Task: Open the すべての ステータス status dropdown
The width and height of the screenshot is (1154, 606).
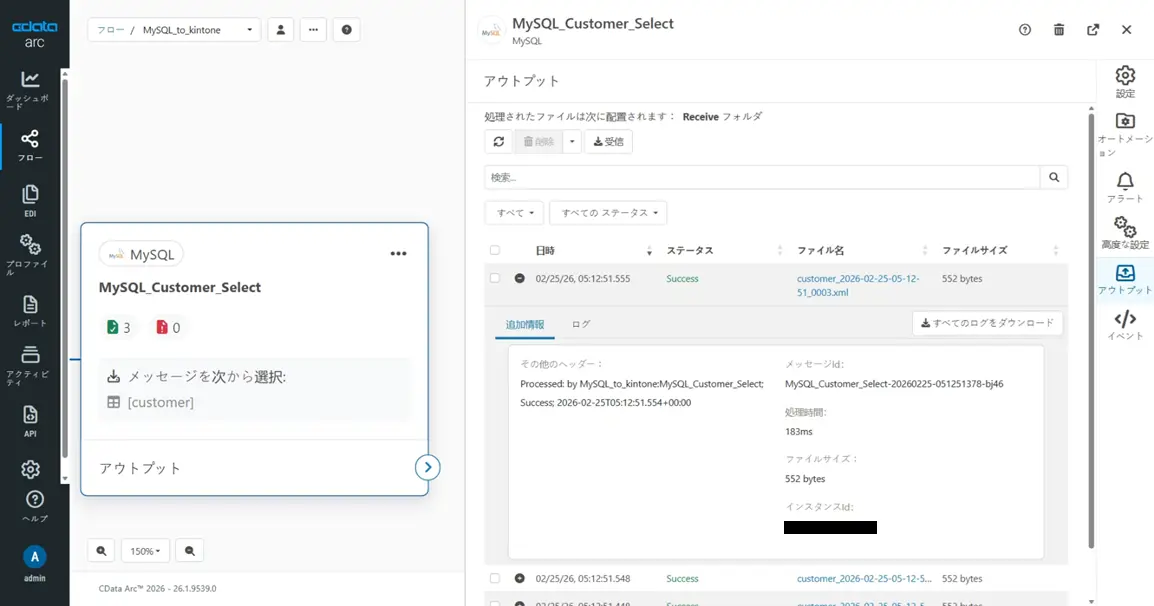Action: 608,213
